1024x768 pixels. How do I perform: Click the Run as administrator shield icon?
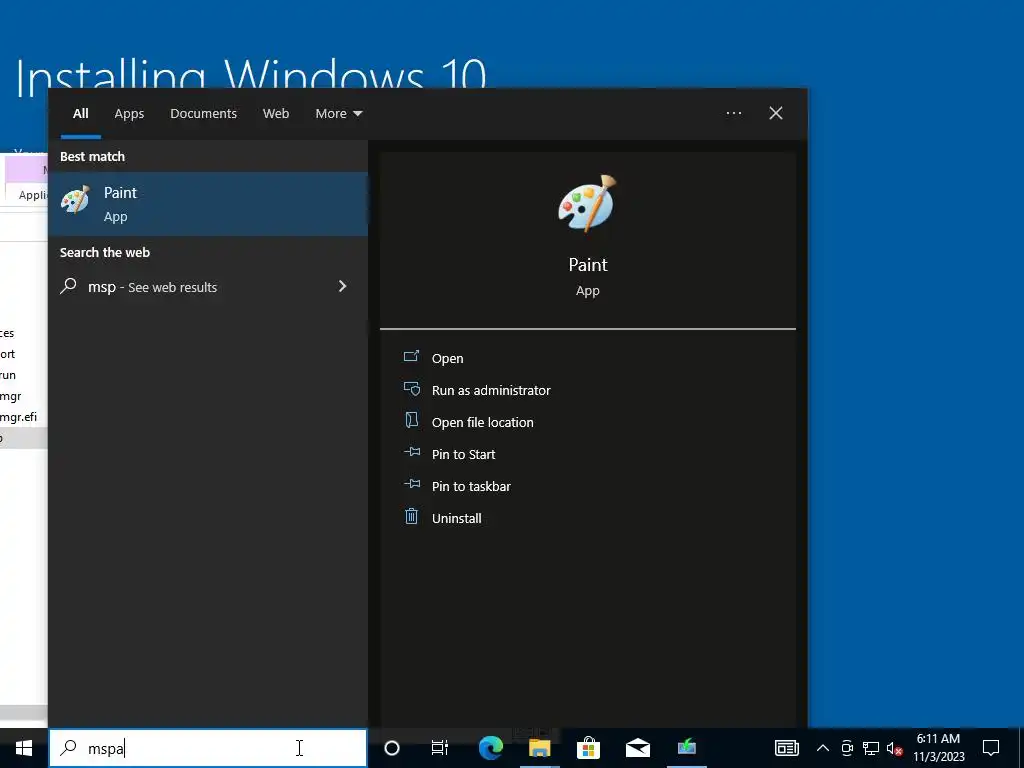tap(411, 389)
